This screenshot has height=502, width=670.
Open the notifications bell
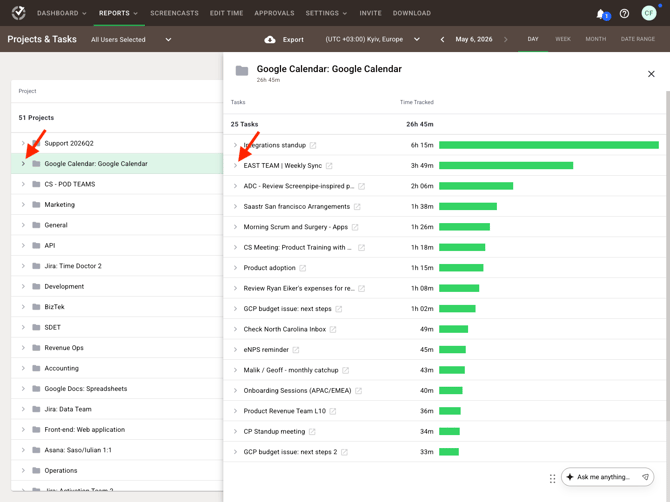point(601,14)
